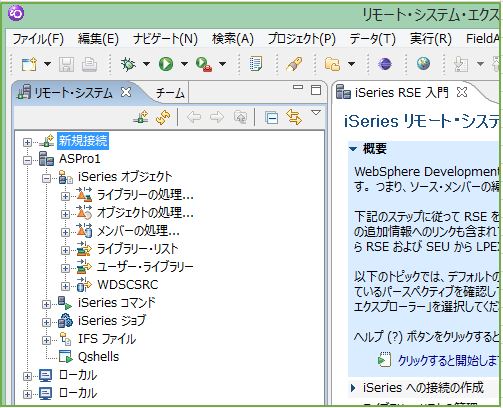Screen dimensions: 503x408
Task: Click the collapse all icon
Action: (x=271, y=118)
